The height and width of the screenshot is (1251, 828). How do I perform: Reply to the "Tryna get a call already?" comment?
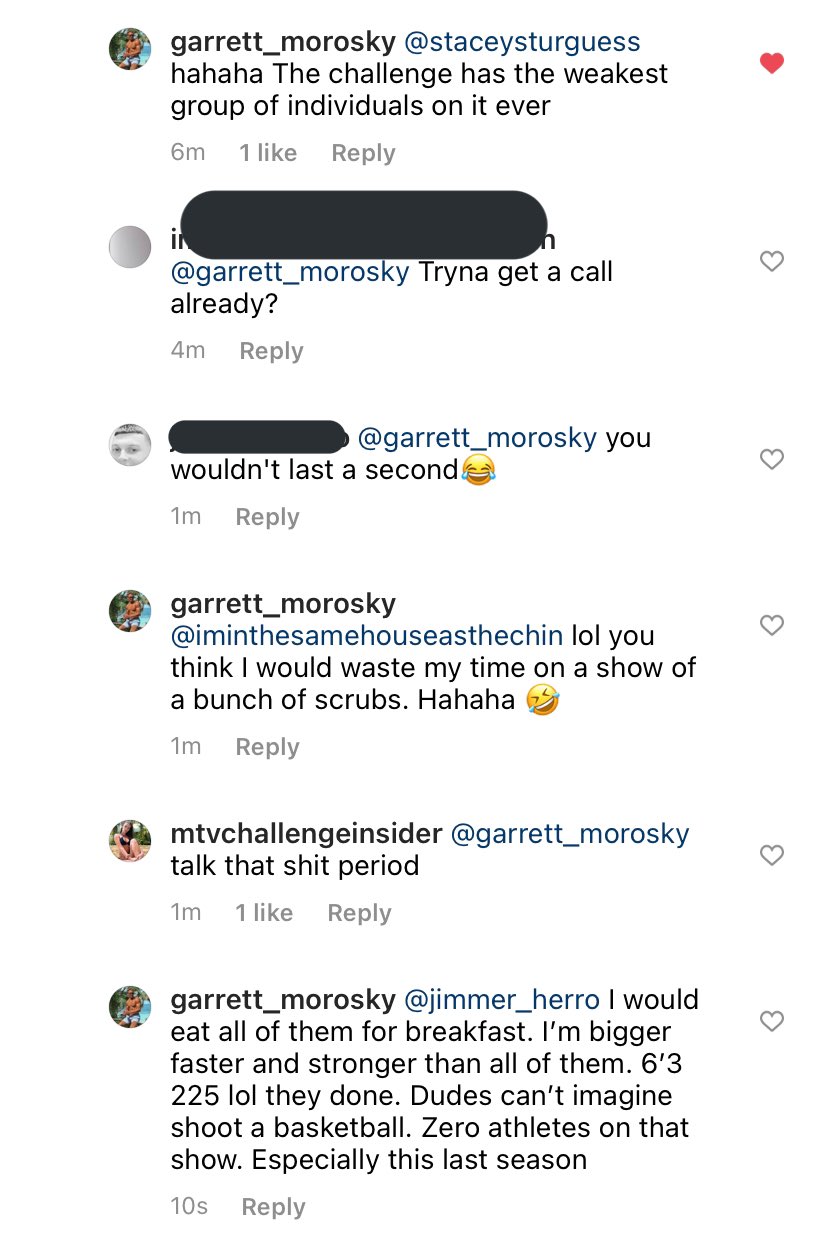click(271, 351)
